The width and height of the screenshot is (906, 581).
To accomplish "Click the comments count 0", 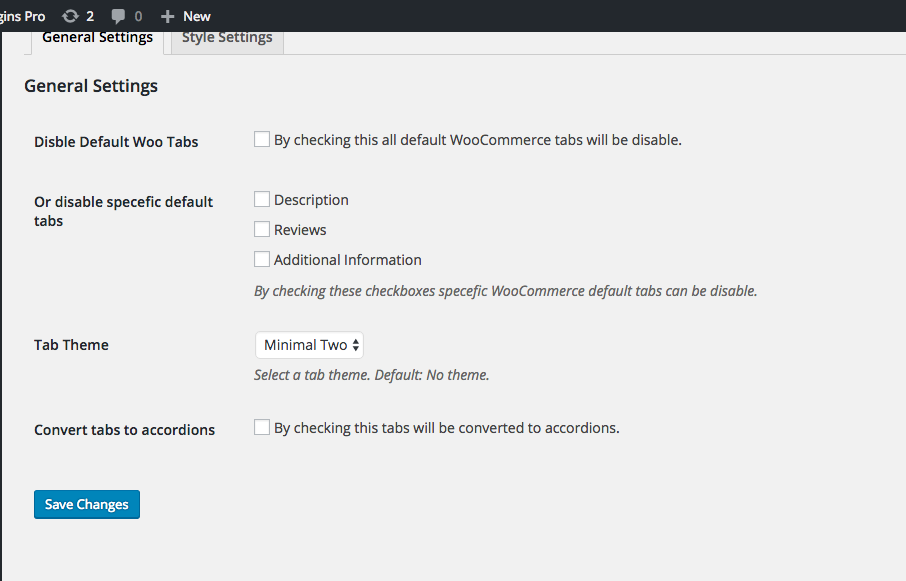I will click(x=138, y=16).
